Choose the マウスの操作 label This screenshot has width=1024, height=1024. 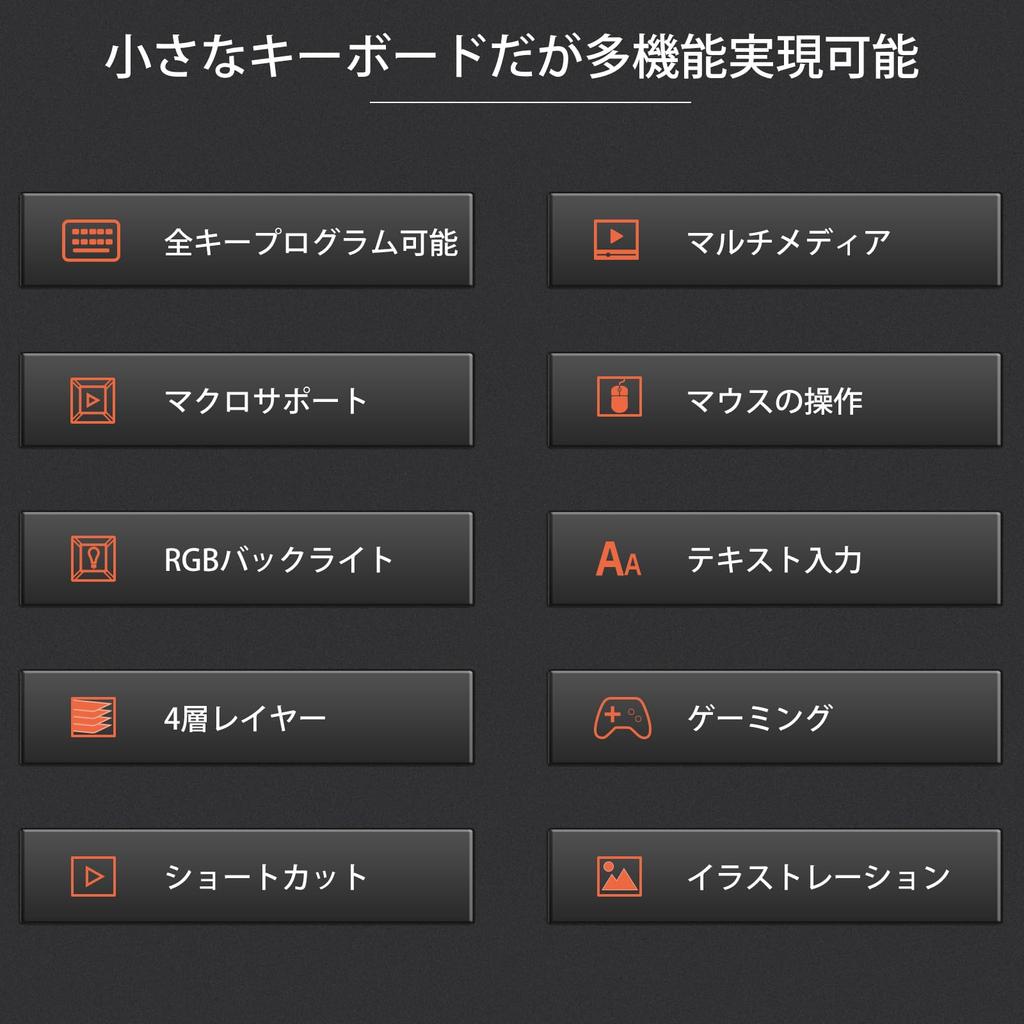[x=774, y=401]
